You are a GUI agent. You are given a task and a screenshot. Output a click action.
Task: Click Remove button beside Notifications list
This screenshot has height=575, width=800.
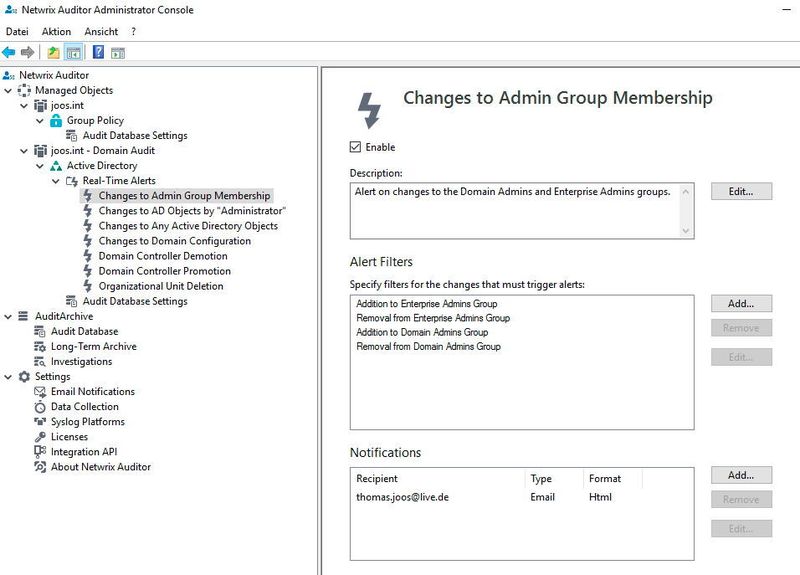pyautogui.click(x=741, y=499)
